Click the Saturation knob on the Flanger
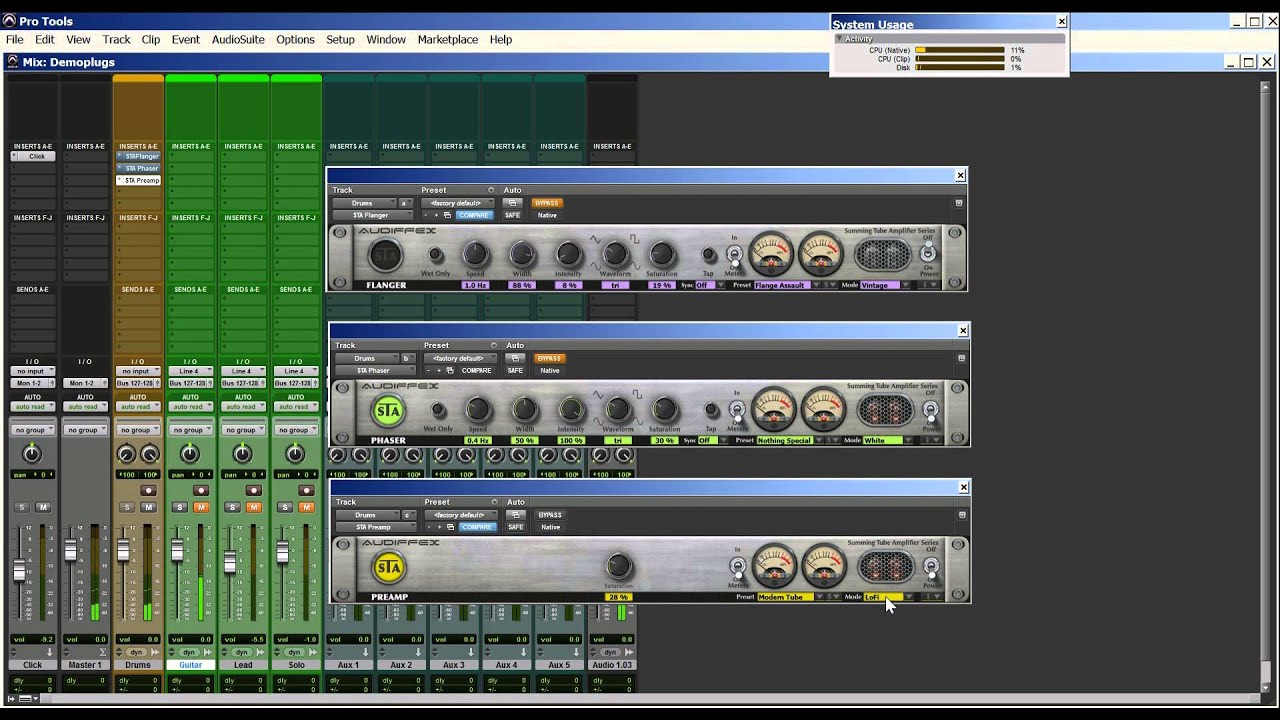The height and width of the screenshot is (720, 1280). coord(662,254)
